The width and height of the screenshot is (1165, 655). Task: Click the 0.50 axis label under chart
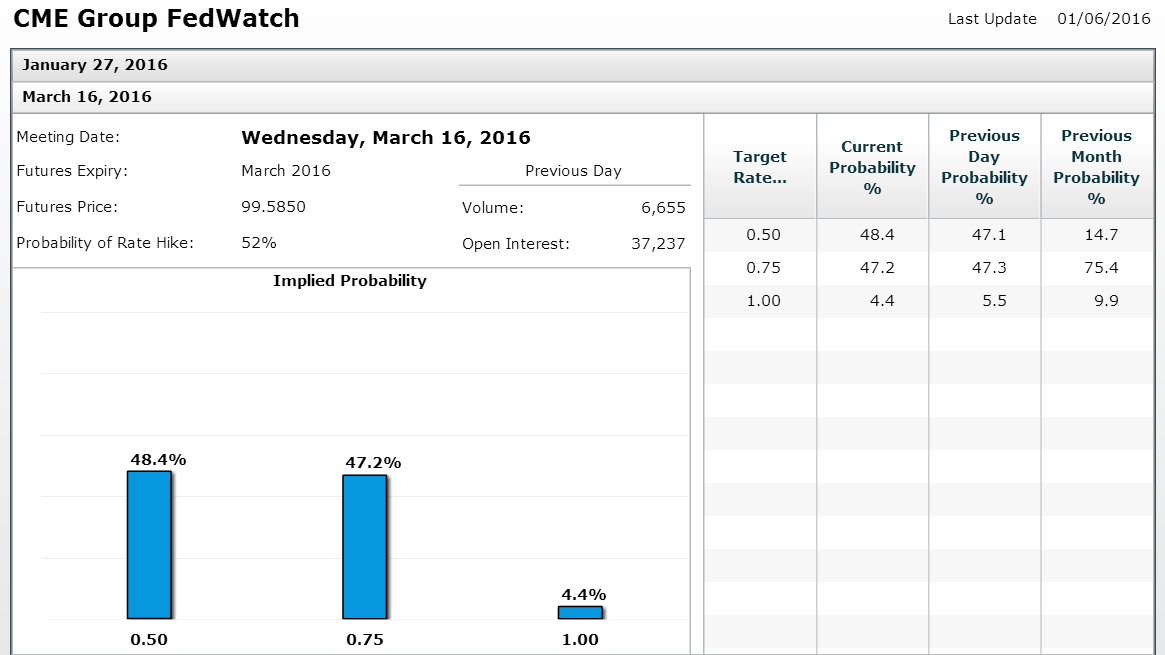(x=149, y=639)
